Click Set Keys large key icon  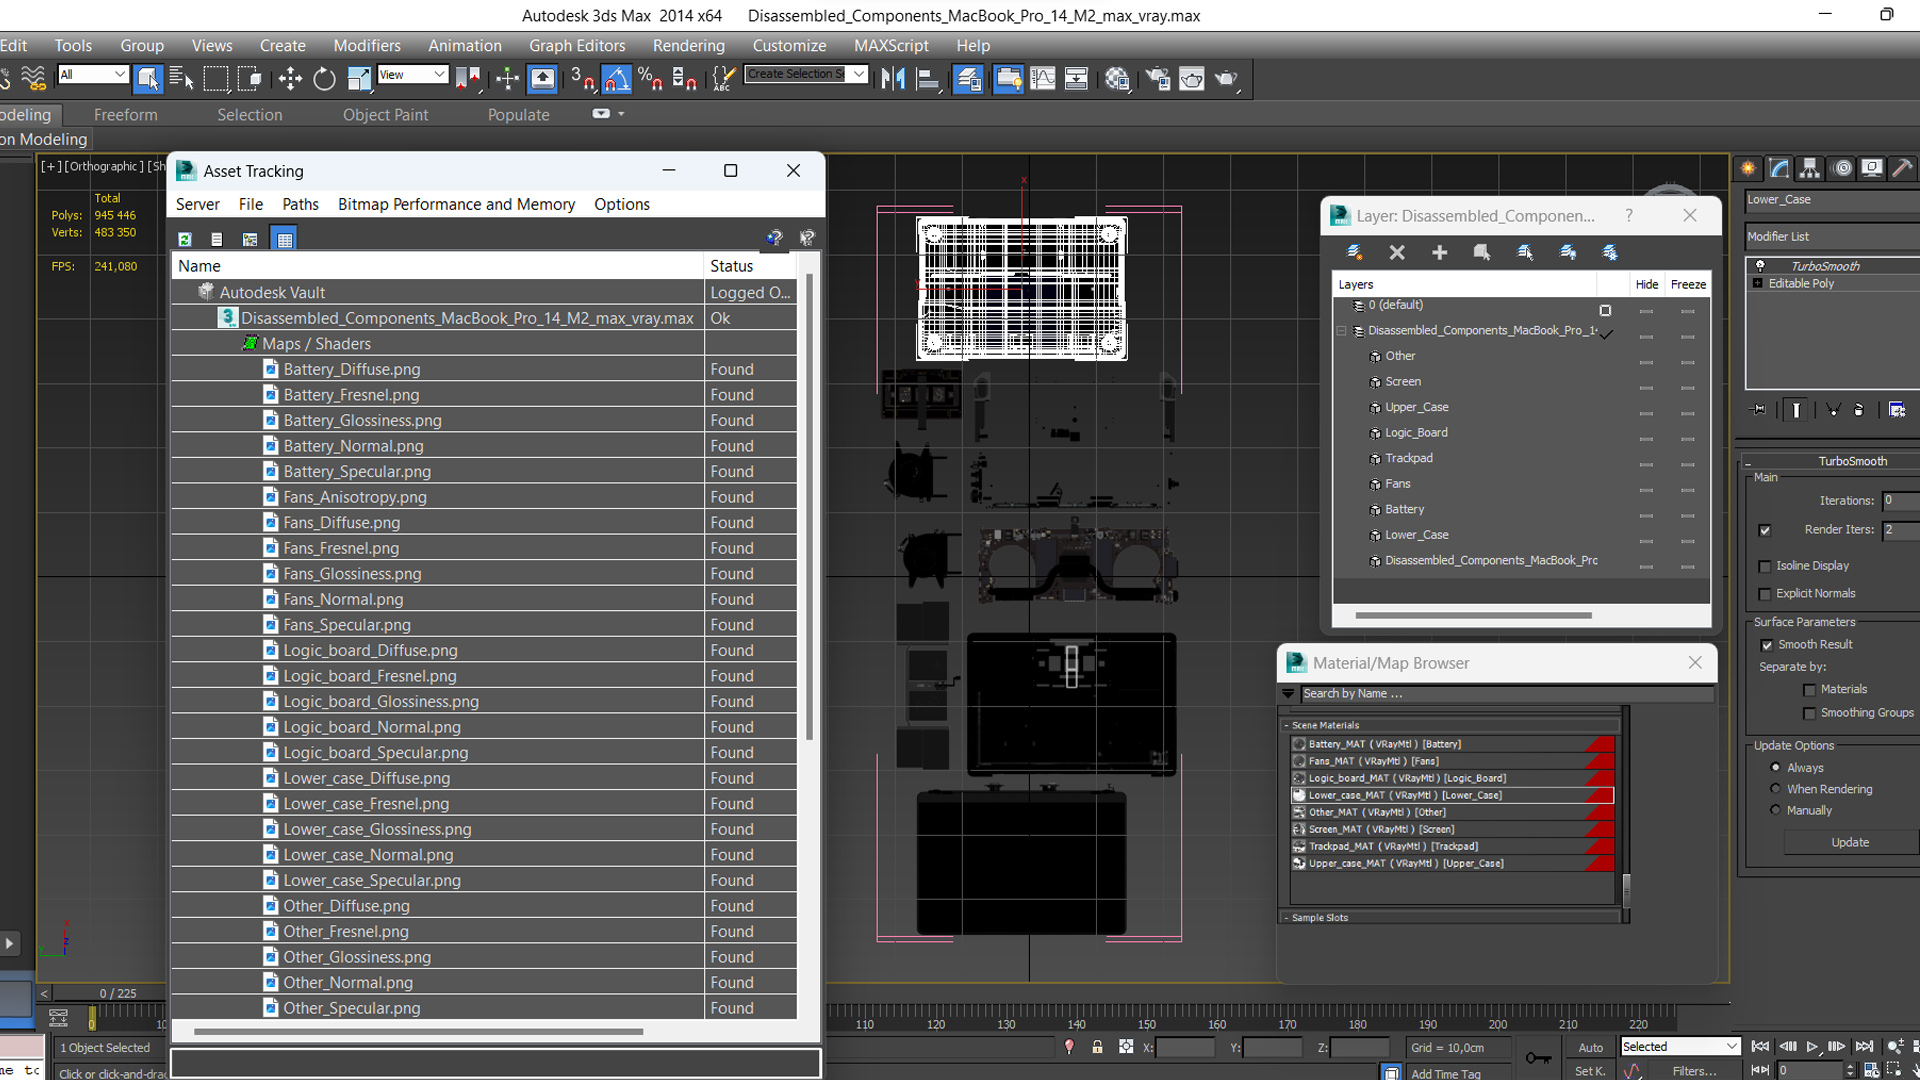coord(1538,1057)
